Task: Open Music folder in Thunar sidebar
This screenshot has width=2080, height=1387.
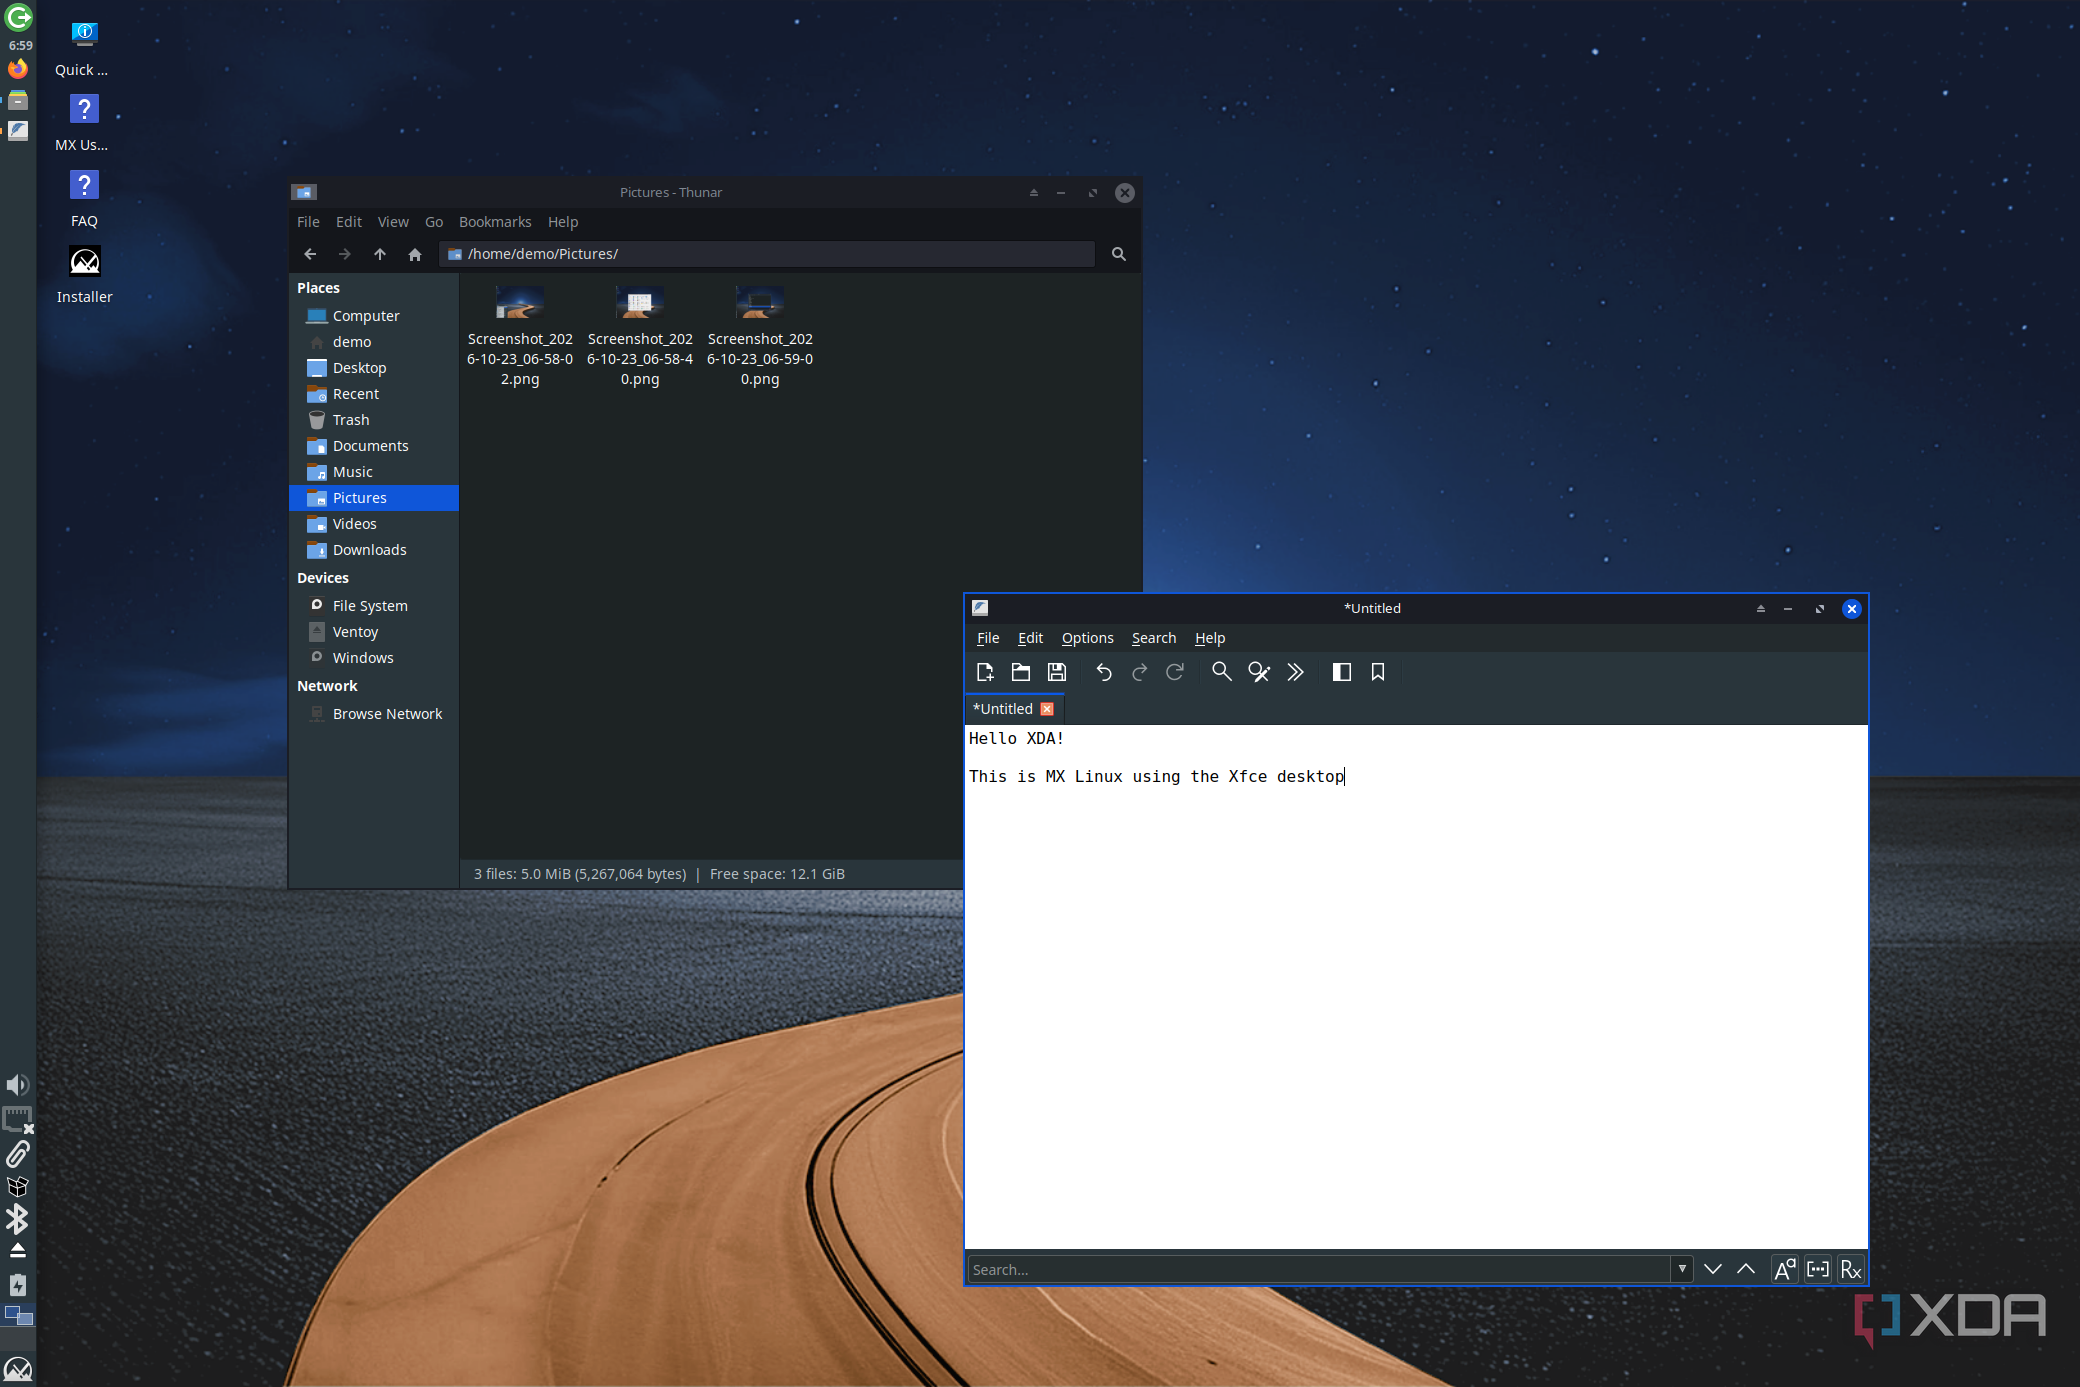Action: (x=374, y=472)
